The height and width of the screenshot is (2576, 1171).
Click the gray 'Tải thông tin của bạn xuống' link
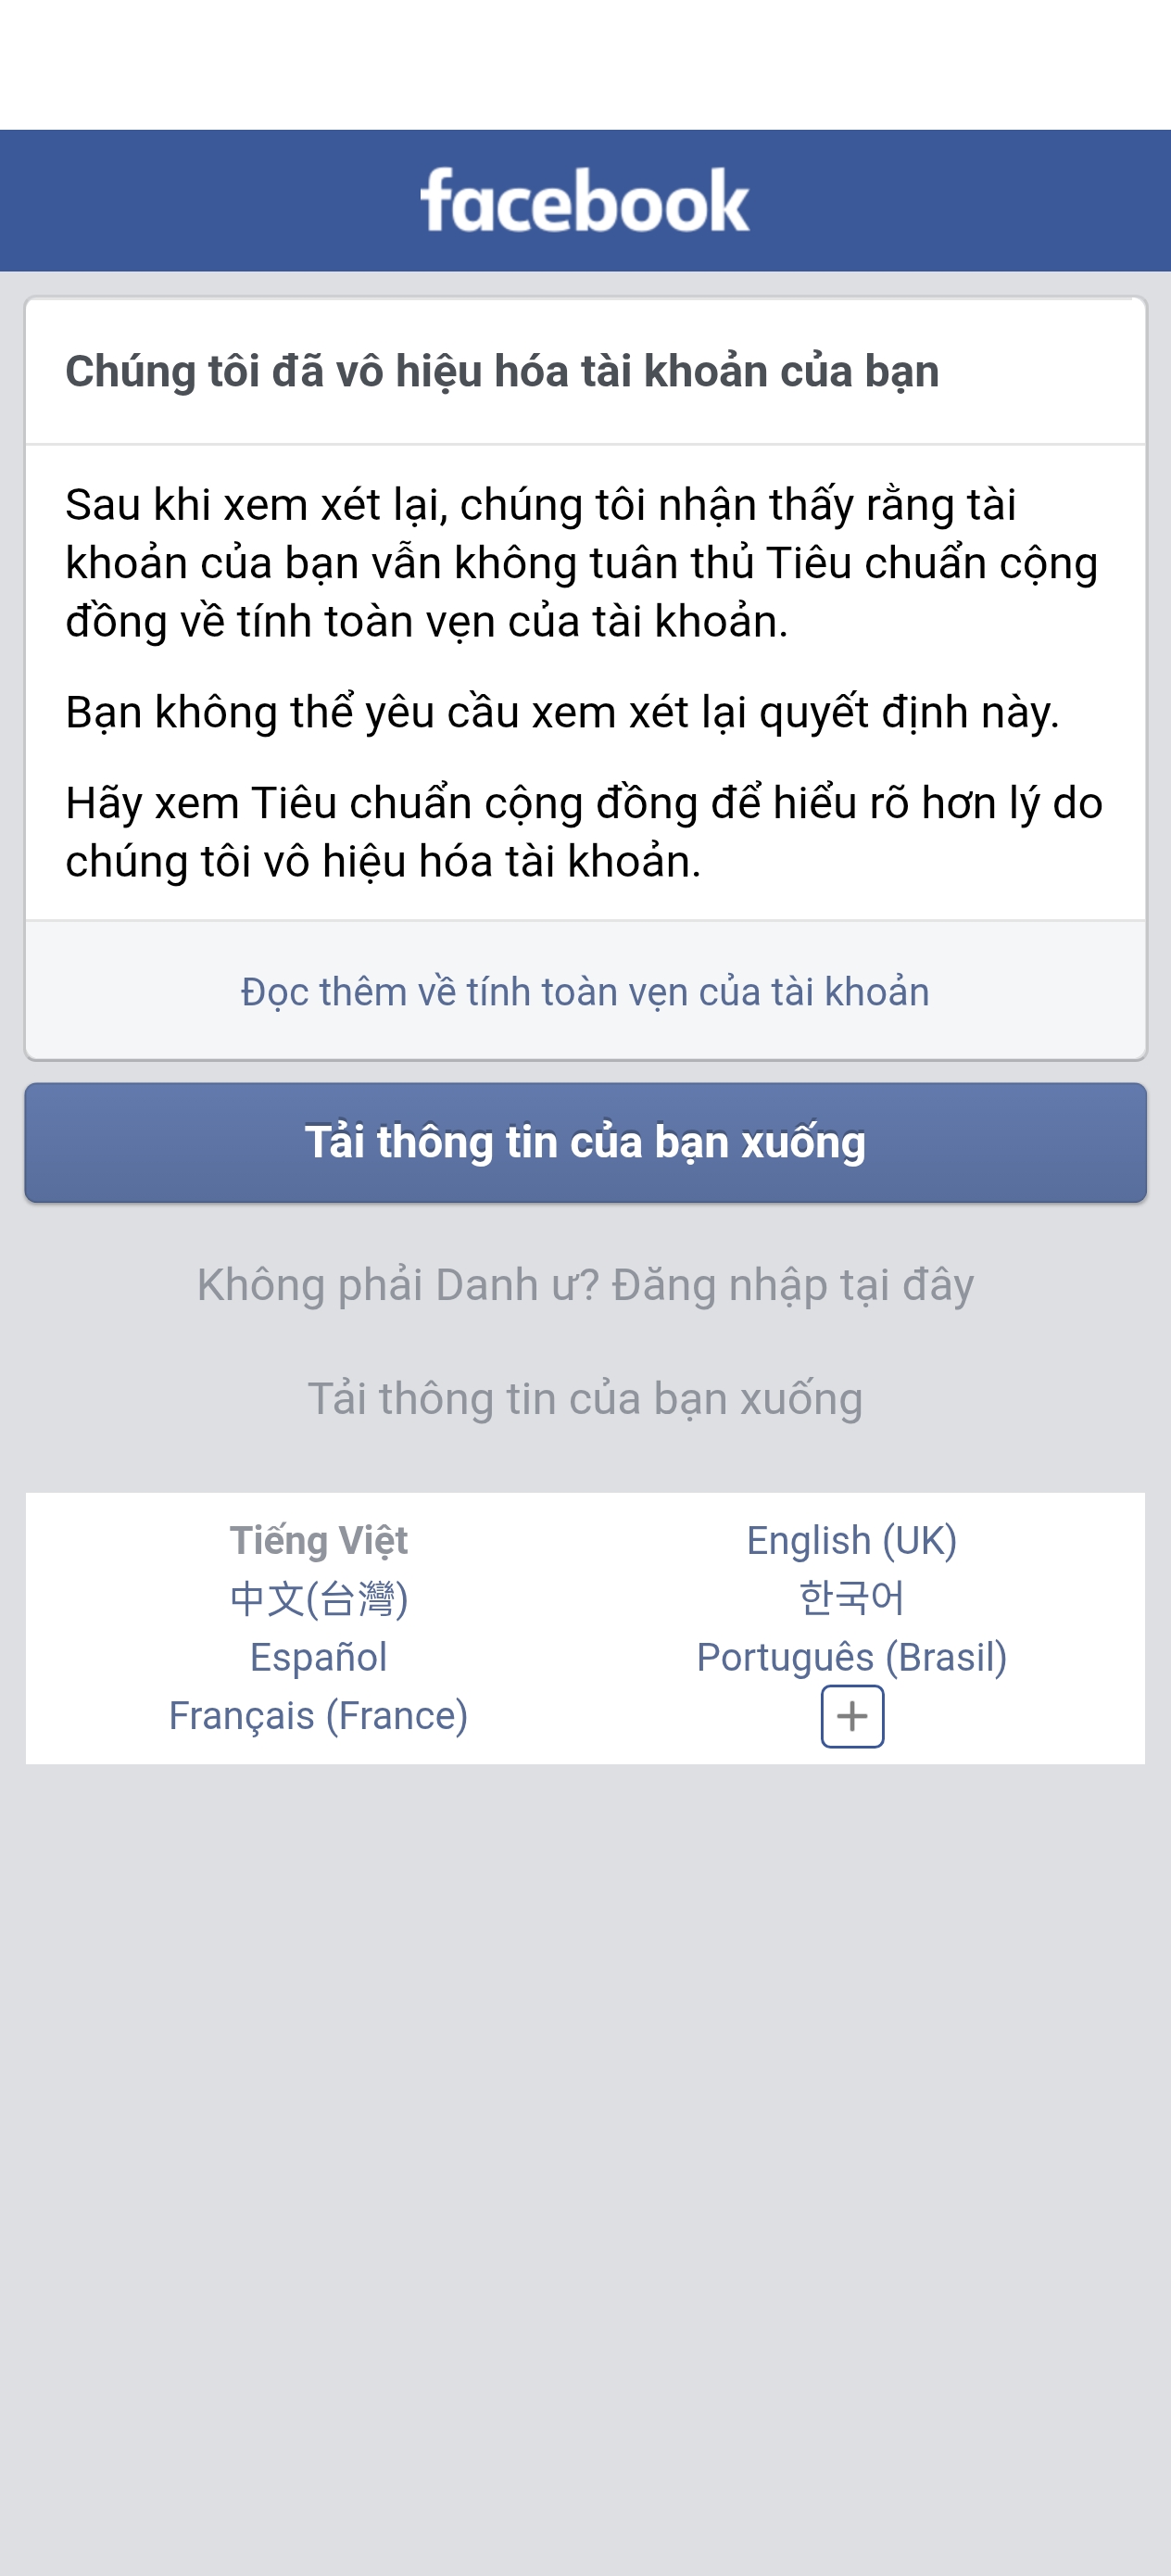coord(585,1399)
